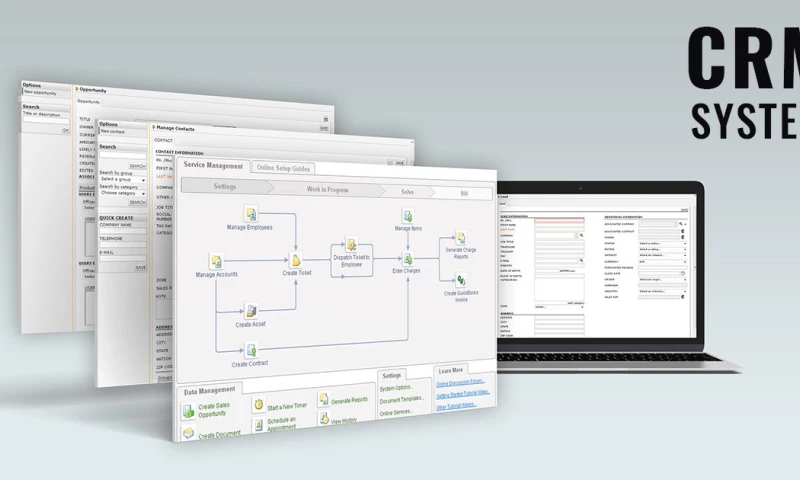This screenshot has height=480, width=800.
Task: Click the E-mail field in Quick Create
Action: pyautogui.click(x=122, y=259)
